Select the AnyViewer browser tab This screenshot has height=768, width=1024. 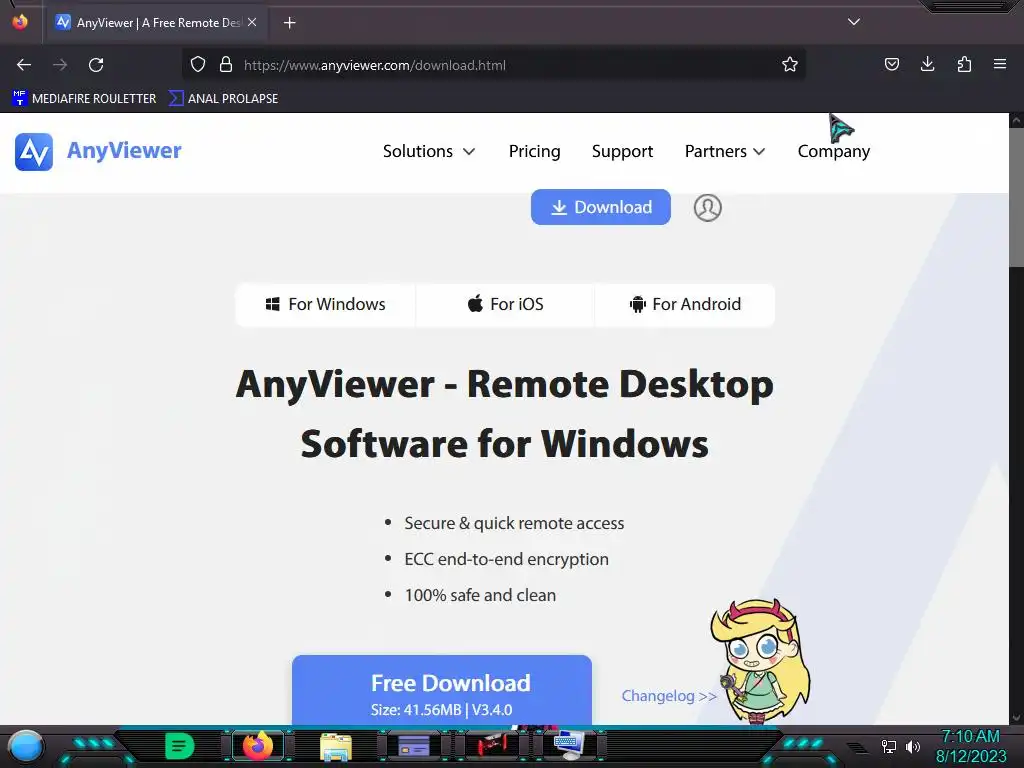click(157, 23)
